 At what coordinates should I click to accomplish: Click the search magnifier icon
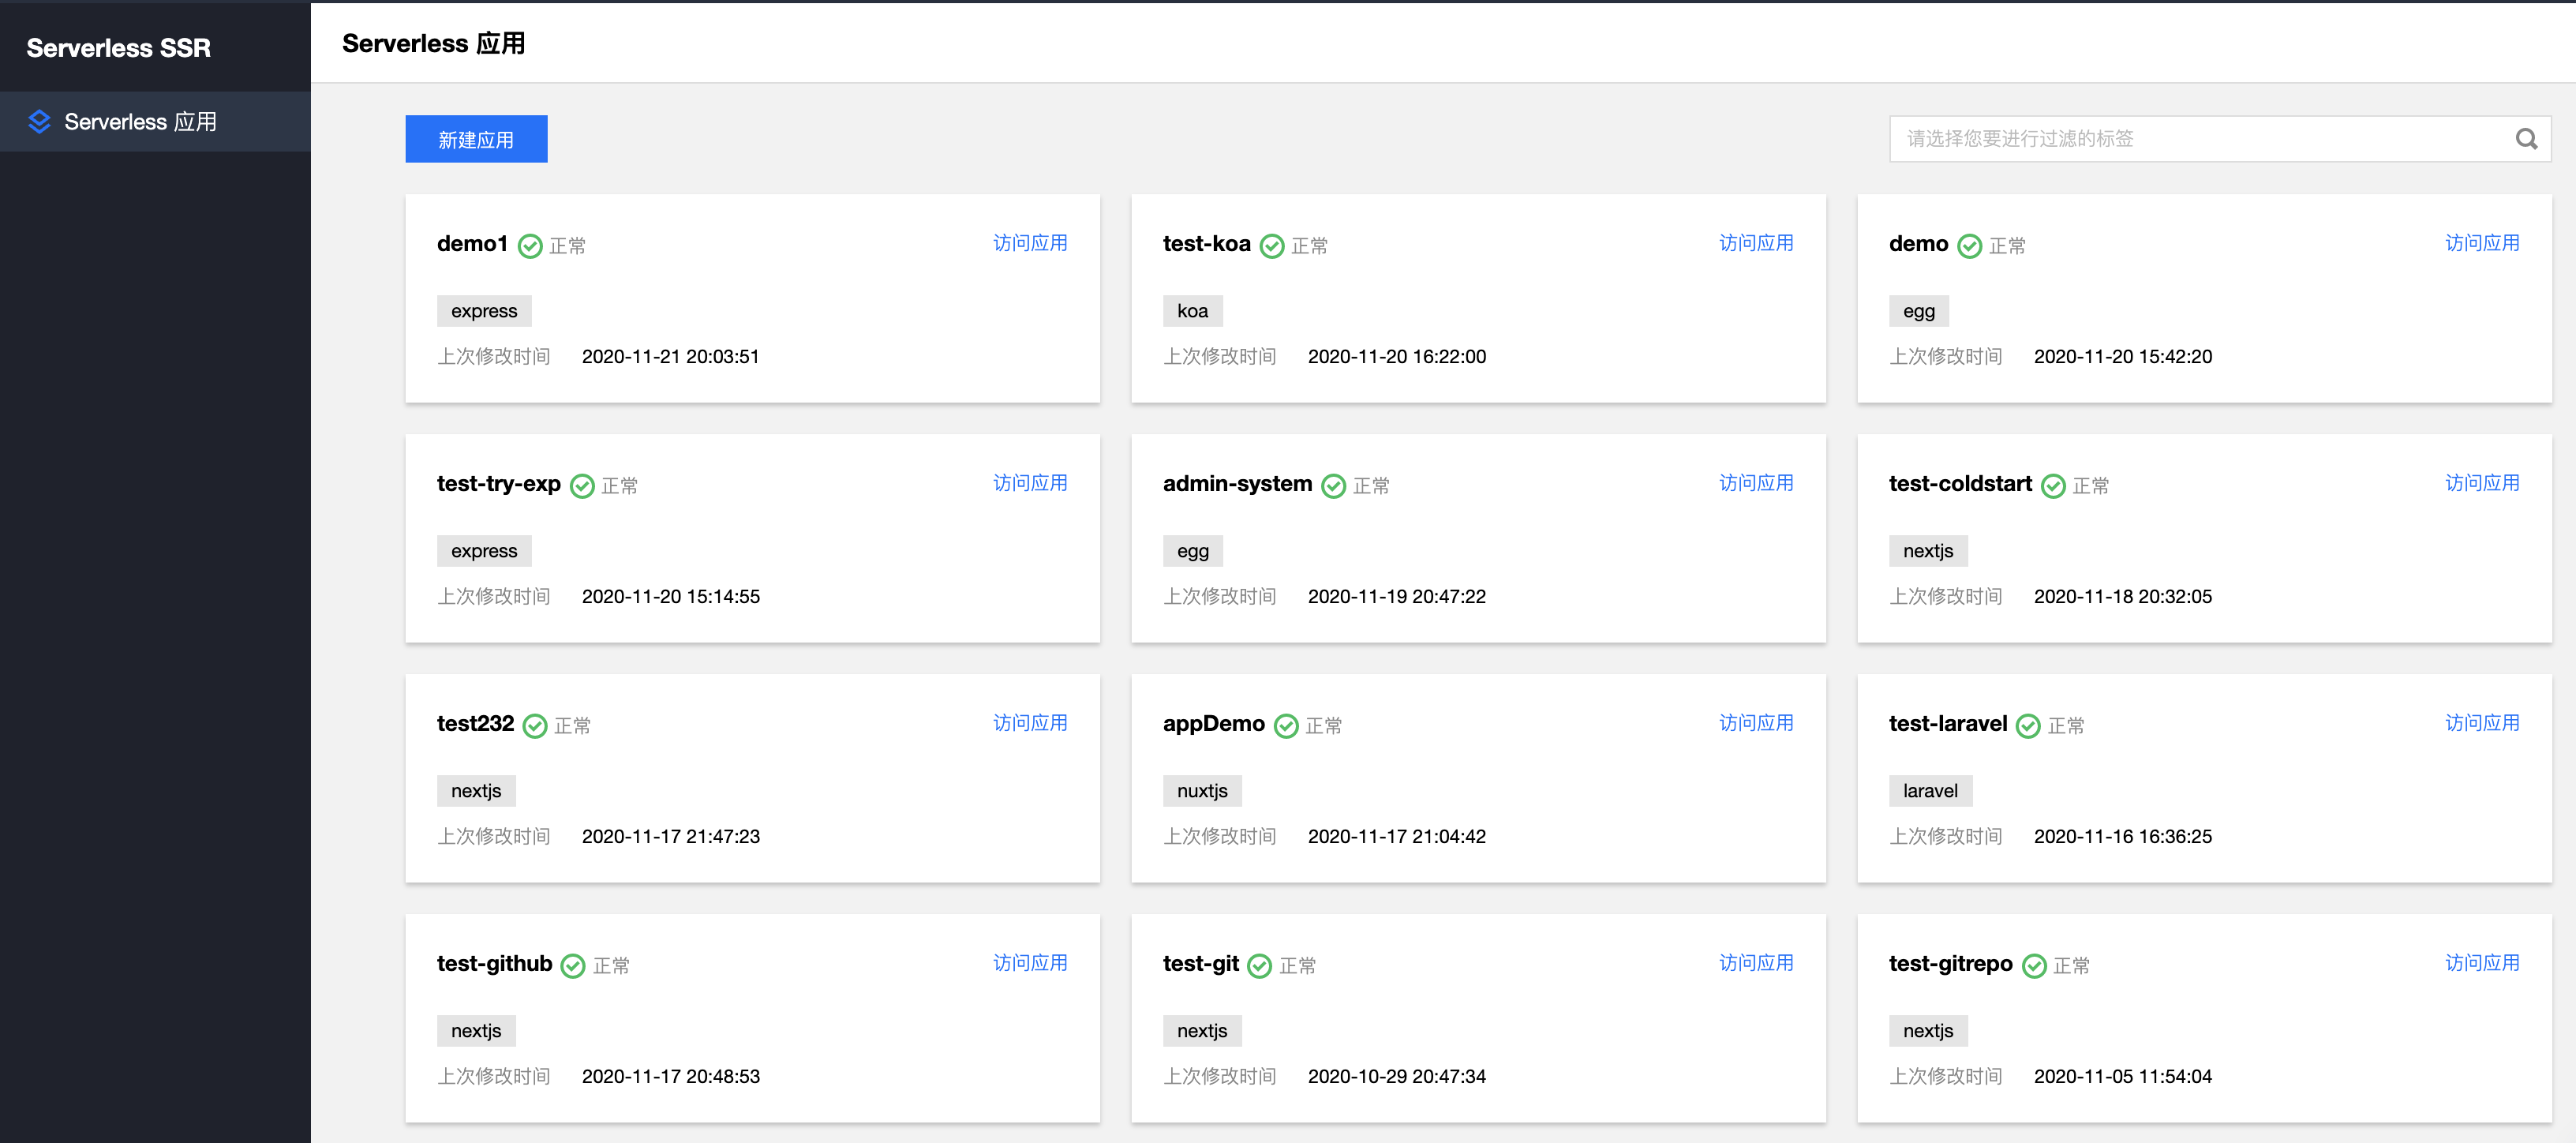pyautogui.click(x=2526, y=139)
